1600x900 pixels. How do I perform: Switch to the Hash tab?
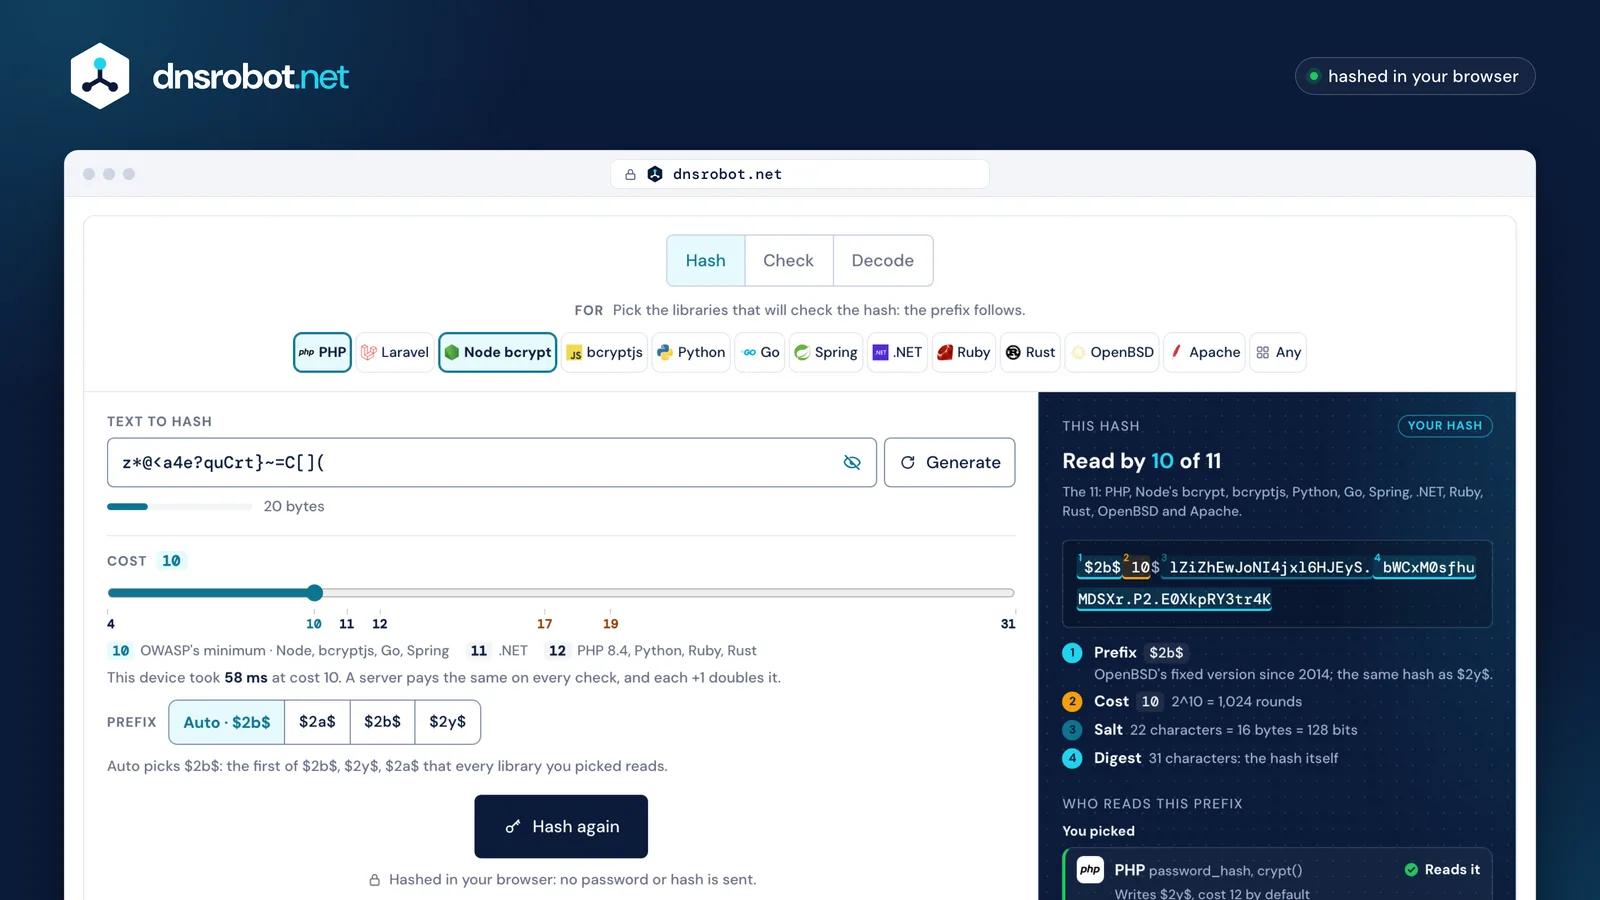point(706,261)
